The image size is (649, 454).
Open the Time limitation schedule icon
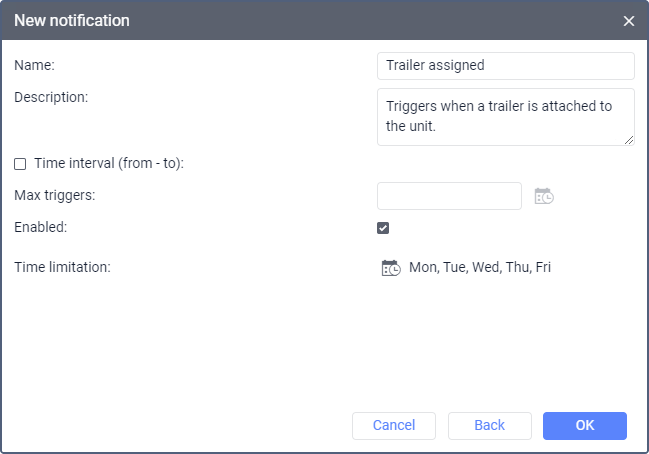(x=391, y=268)
